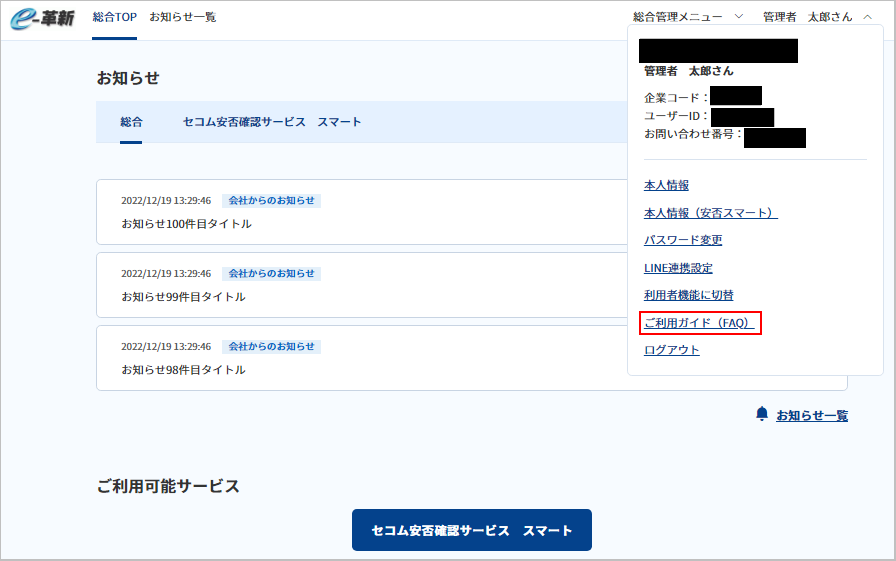Image resolution: width=896 pixels, height=561 pixels.
Task: Click the e-革新 logo
Action: pos(42,18)
